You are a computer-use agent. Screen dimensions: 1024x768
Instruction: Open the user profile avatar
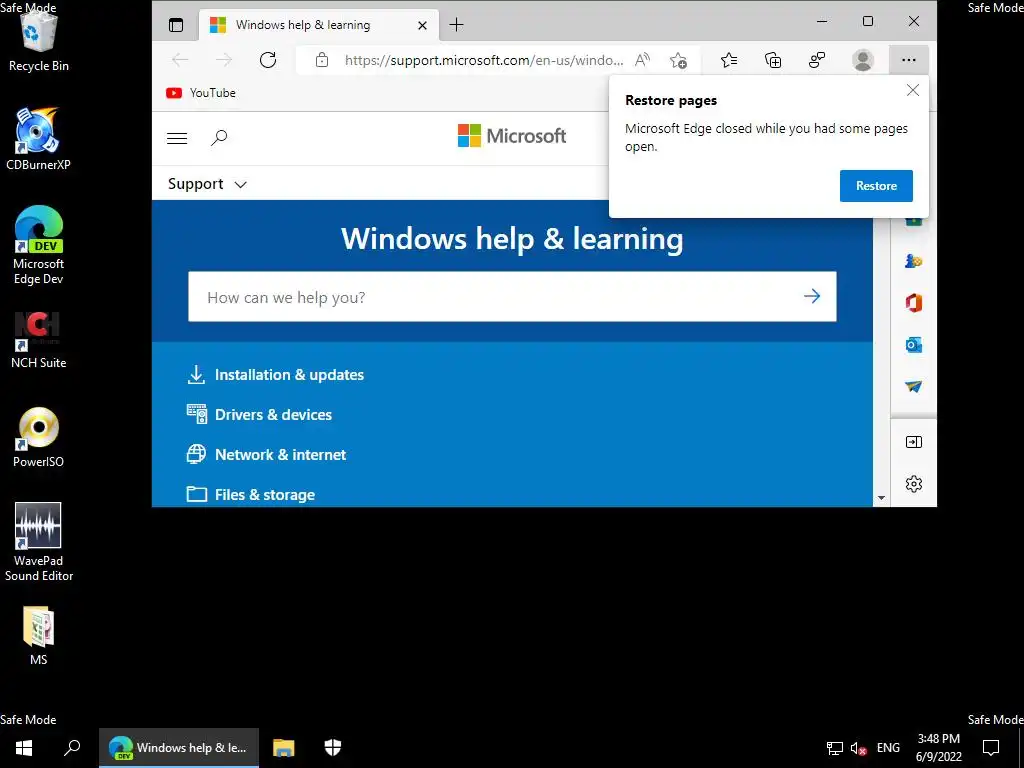pos(863,60)
